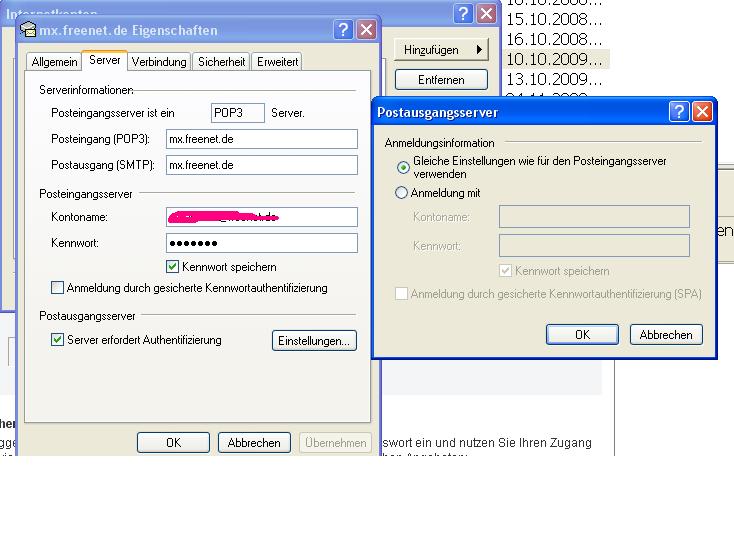Toggle Kennwort speichern in Postausgangsserver dialog

505,271
